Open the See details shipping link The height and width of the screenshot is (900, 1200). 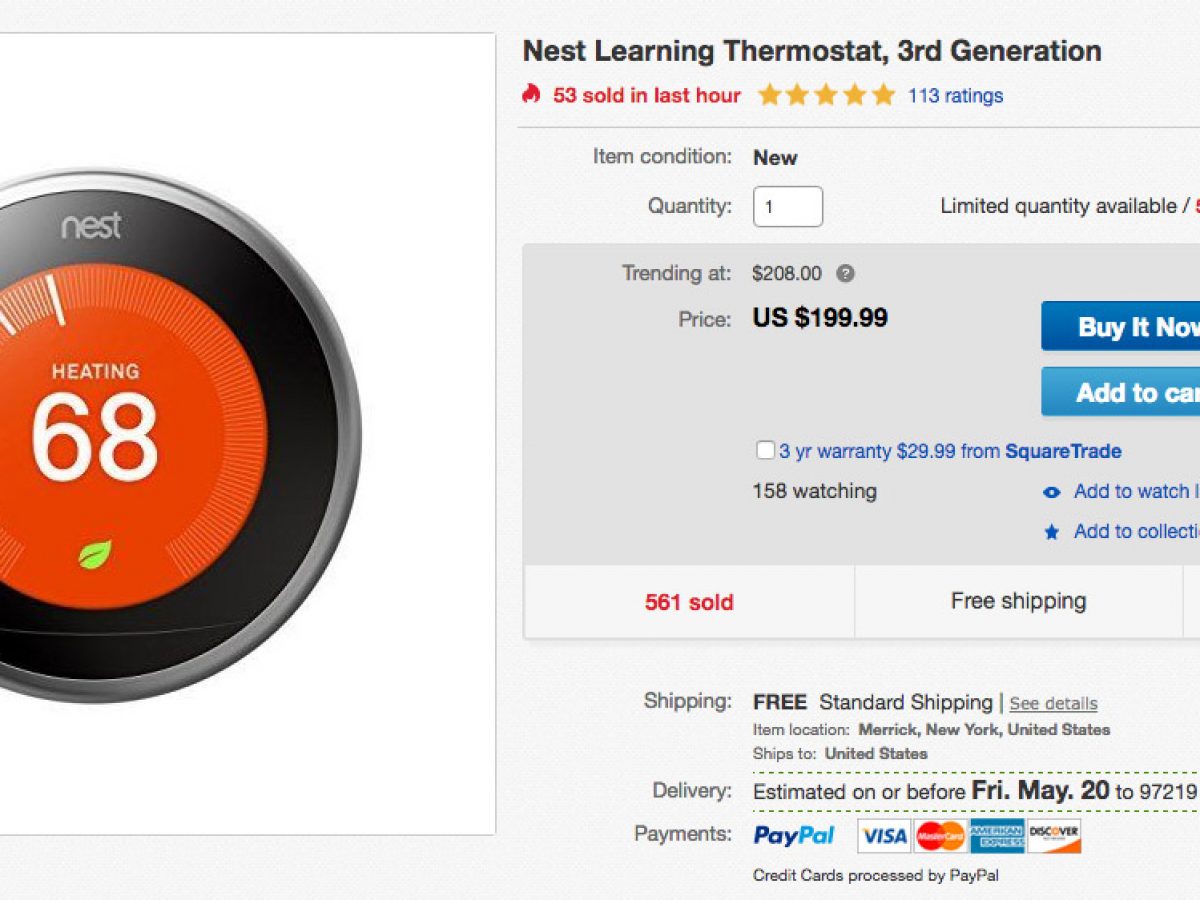pos(1053,703)
